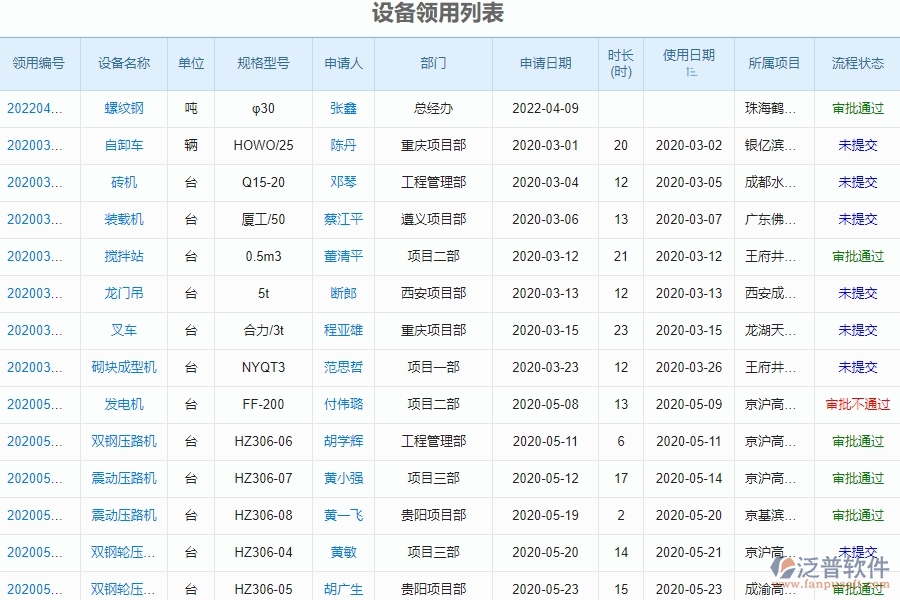Screen dimensions: 900x600
Task: View applicant 黄一飞 profile
Action: pyautogui.click(x=343, y=515)
